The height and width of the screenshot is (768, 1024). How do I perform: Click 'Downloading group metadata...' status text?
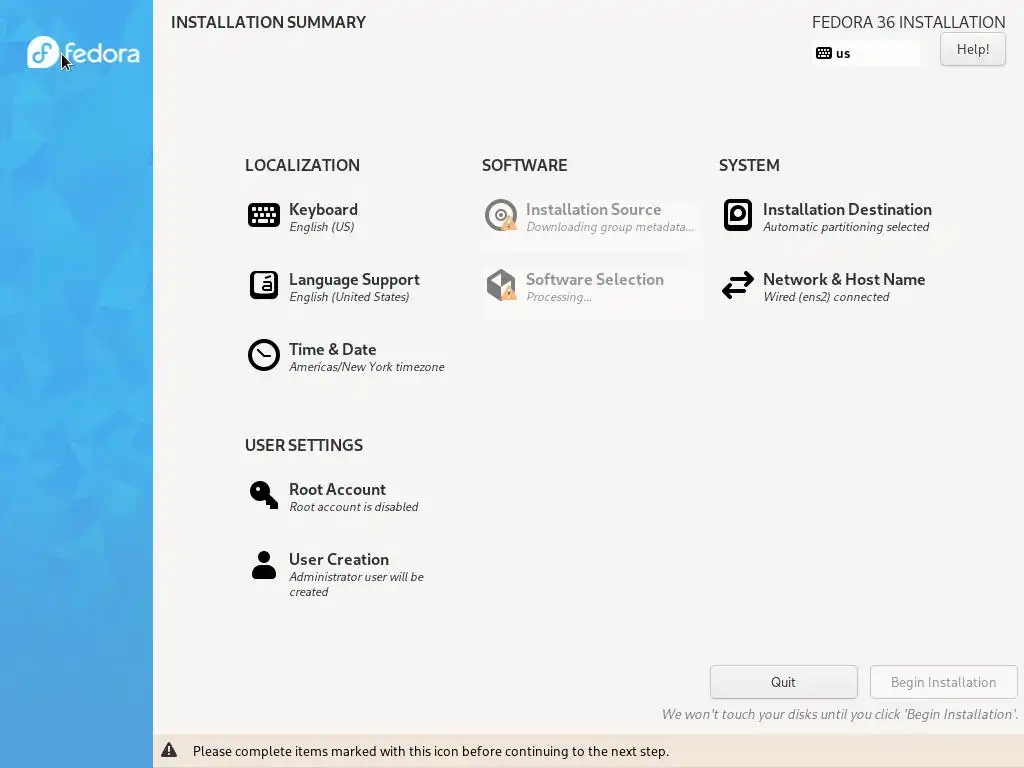click(x=610, y=227)
